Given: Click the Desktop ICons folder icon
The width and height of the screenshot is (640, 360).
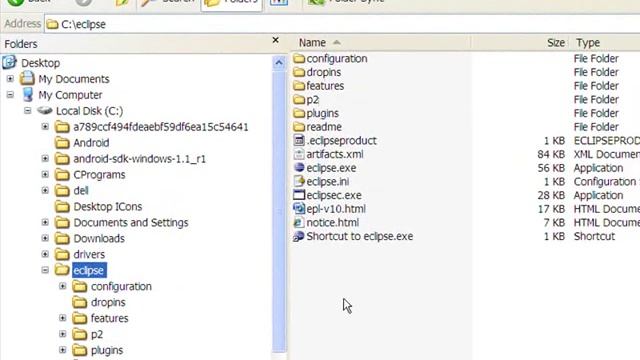Looking at the screenshot, I should click(62, 206).
